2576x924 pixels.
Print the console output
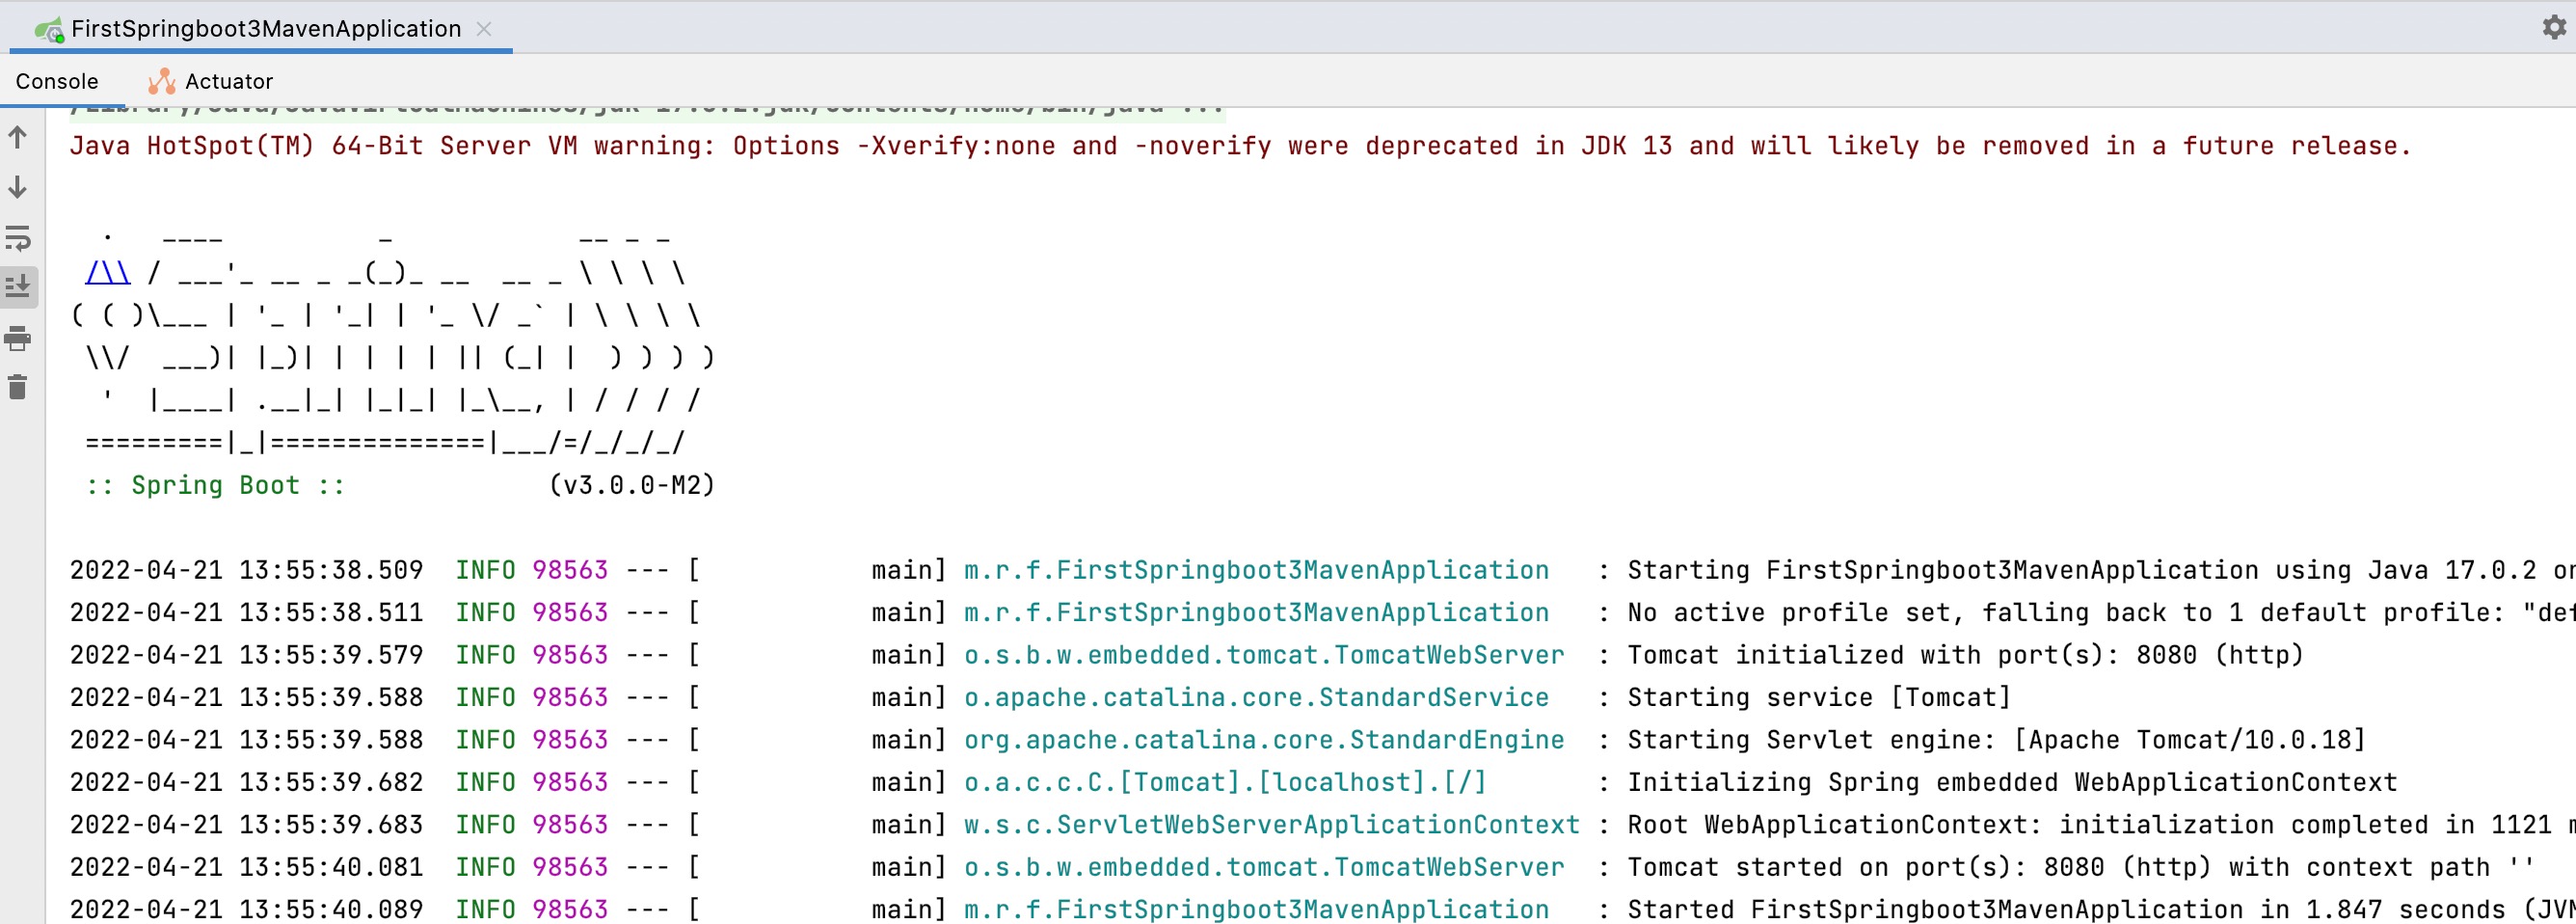click(18, 338)
